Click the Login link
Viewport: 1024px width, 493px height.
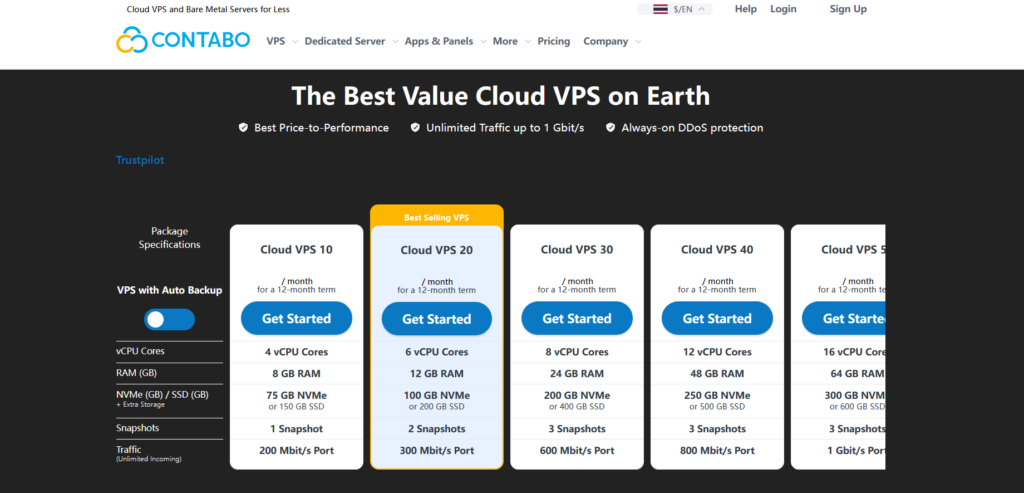(x=783, y=9)
